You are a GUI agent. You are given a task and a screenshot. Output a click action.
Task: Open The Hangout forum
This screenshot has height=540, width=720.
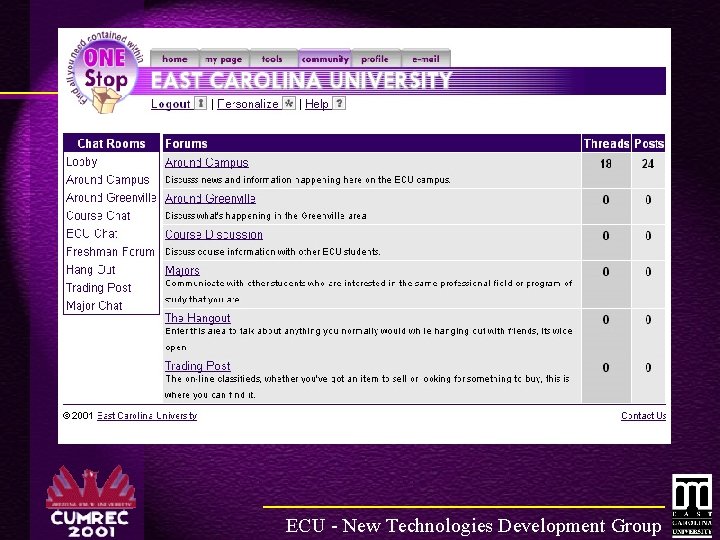(x=197, y=318)
